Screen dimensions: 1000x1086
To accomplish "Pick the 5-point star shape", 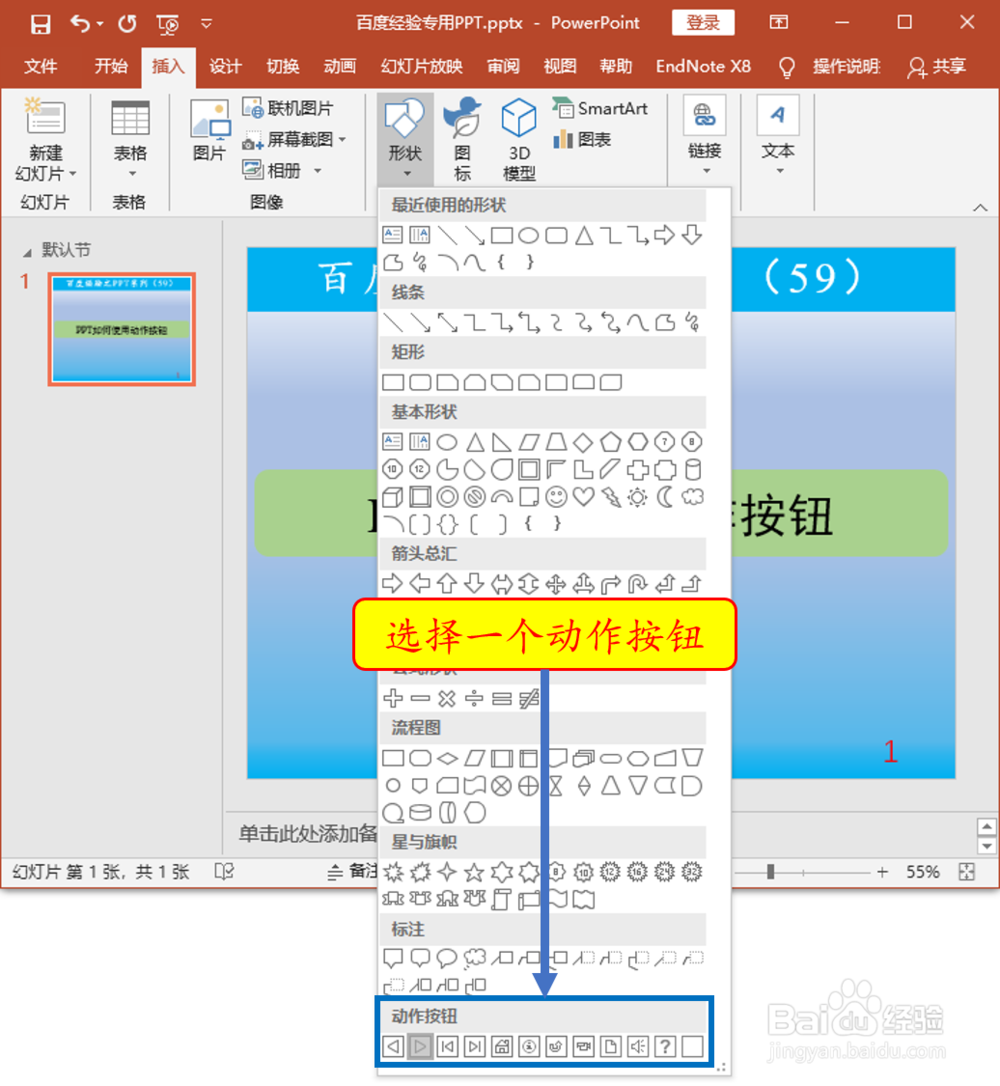I will click(x=474, y=871).
